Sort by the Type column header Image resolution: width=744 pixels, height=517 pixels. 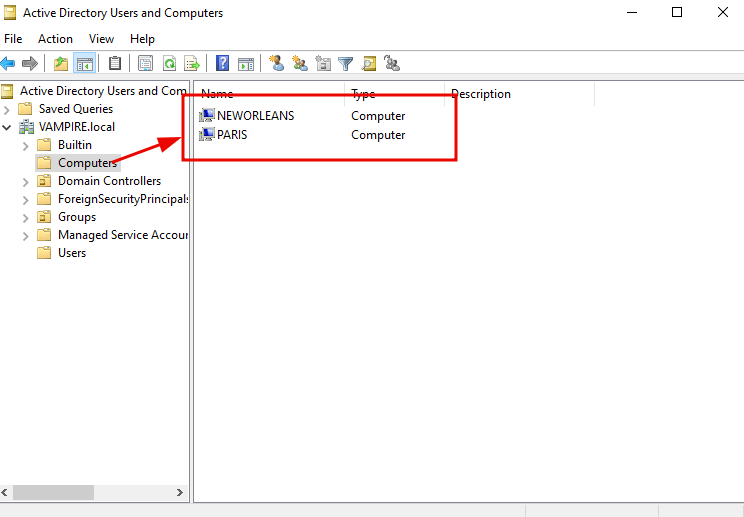click(x=395, y=94)
